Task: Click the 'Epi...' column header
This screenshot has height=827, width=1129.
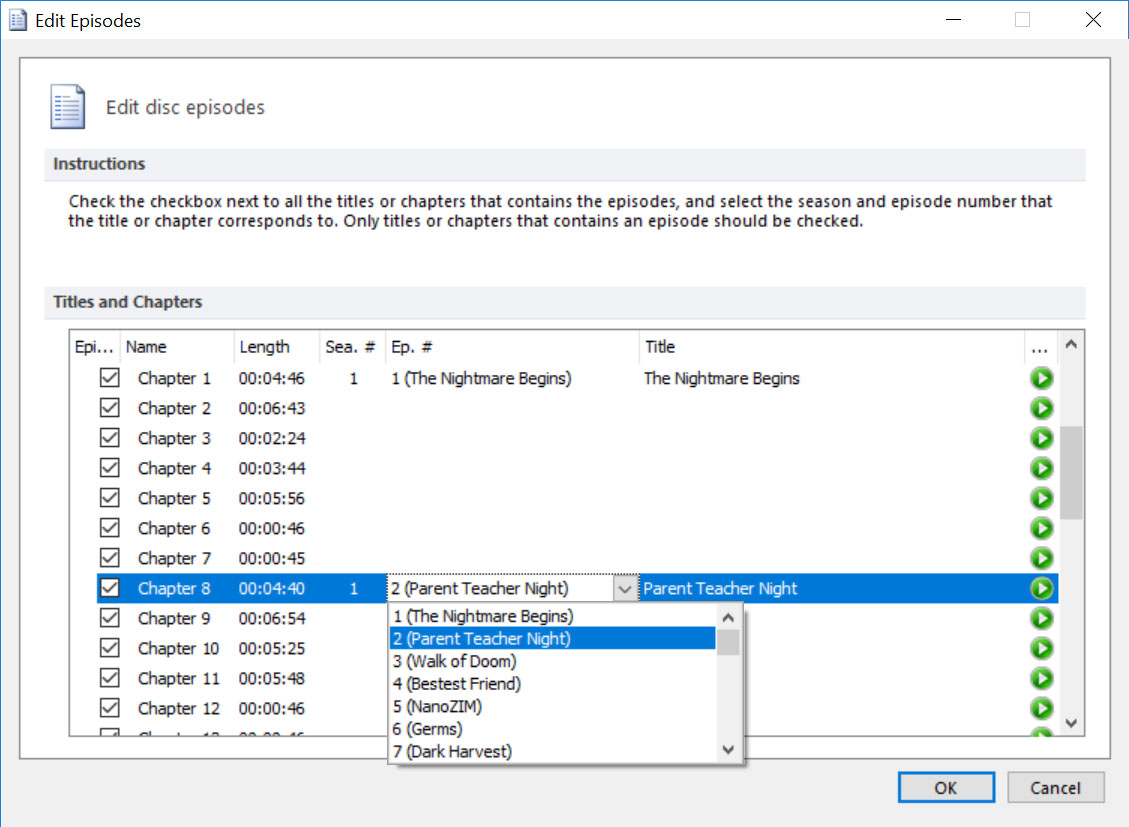Action: tap(95, 347)
